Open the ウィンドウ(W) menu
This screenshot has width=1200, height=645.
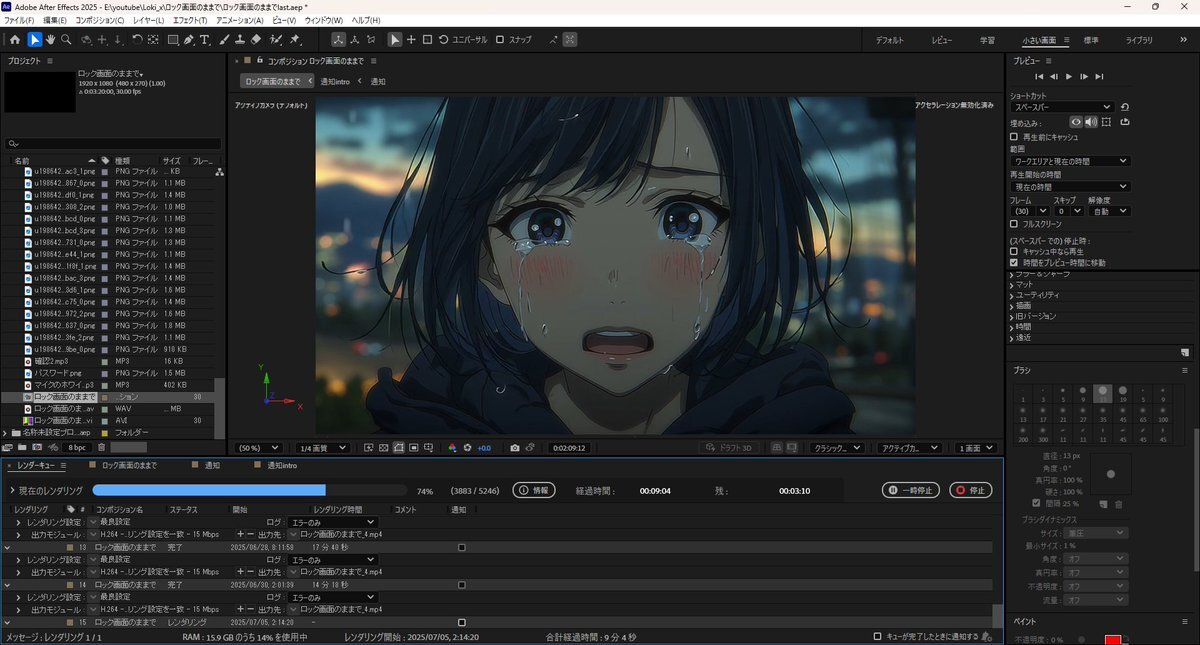click(x=323, y=20)
